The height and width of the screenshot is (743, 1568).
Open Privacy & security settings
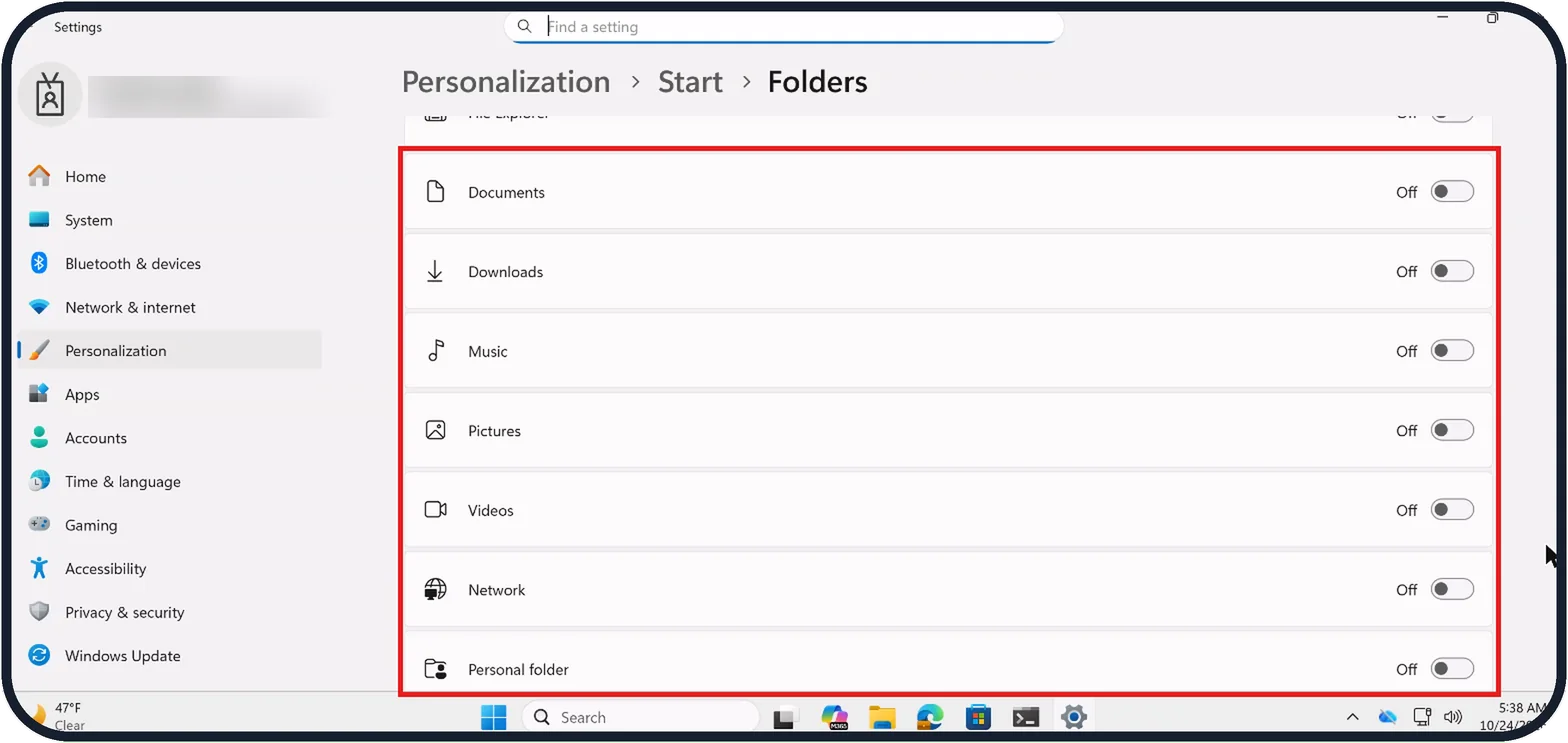point(170,612)
